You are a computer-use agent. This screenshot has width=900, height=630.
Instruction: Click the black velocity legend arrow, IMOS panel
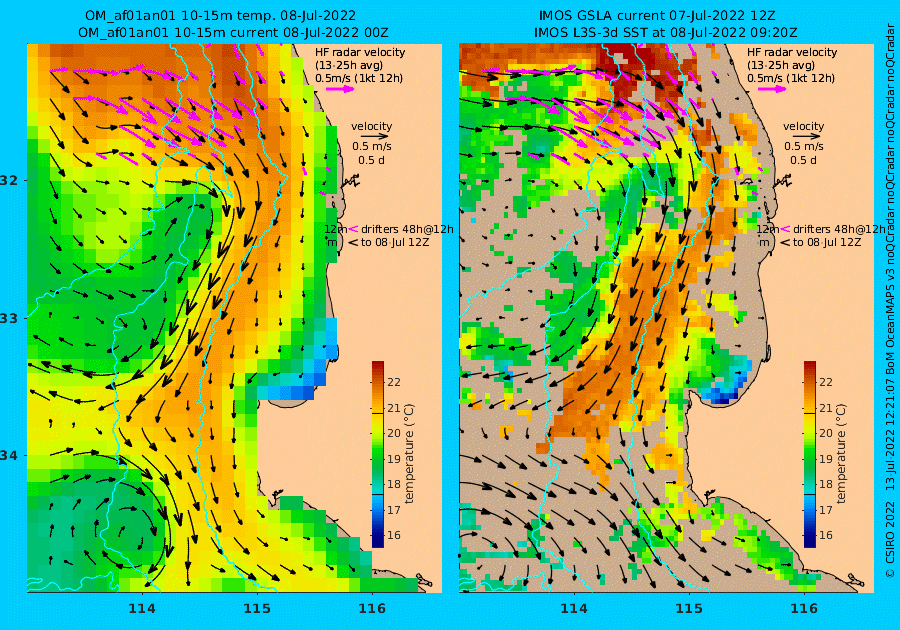pos(807,137)
